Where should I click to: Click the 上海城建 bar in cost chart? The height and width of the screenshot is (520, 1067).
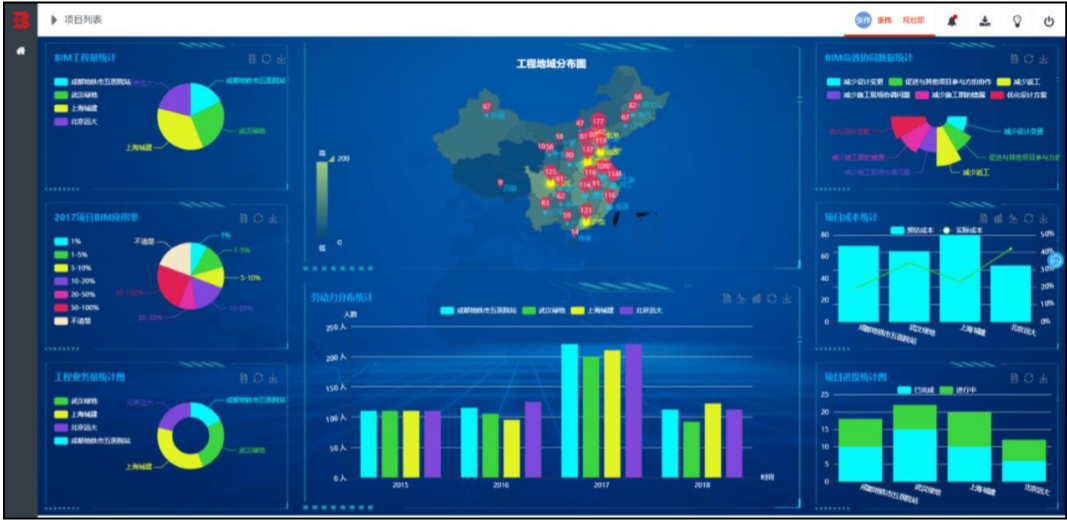tap(959, 278)
